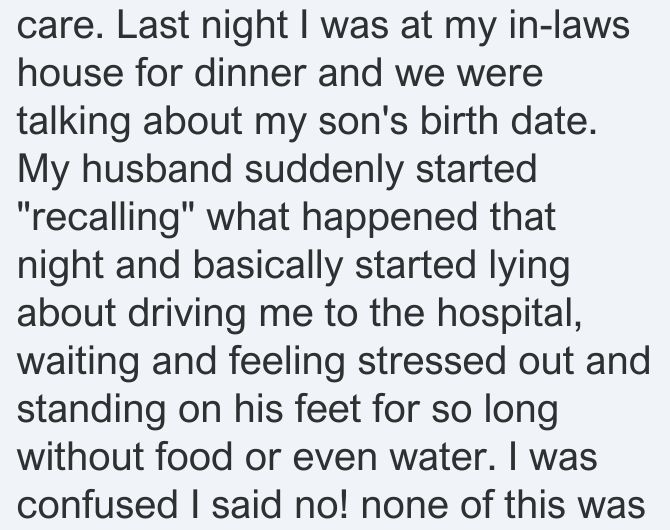Click the word "driving" in the paragraph
The height and width of the screenshot is (530, 670).
tap(187, 314)
